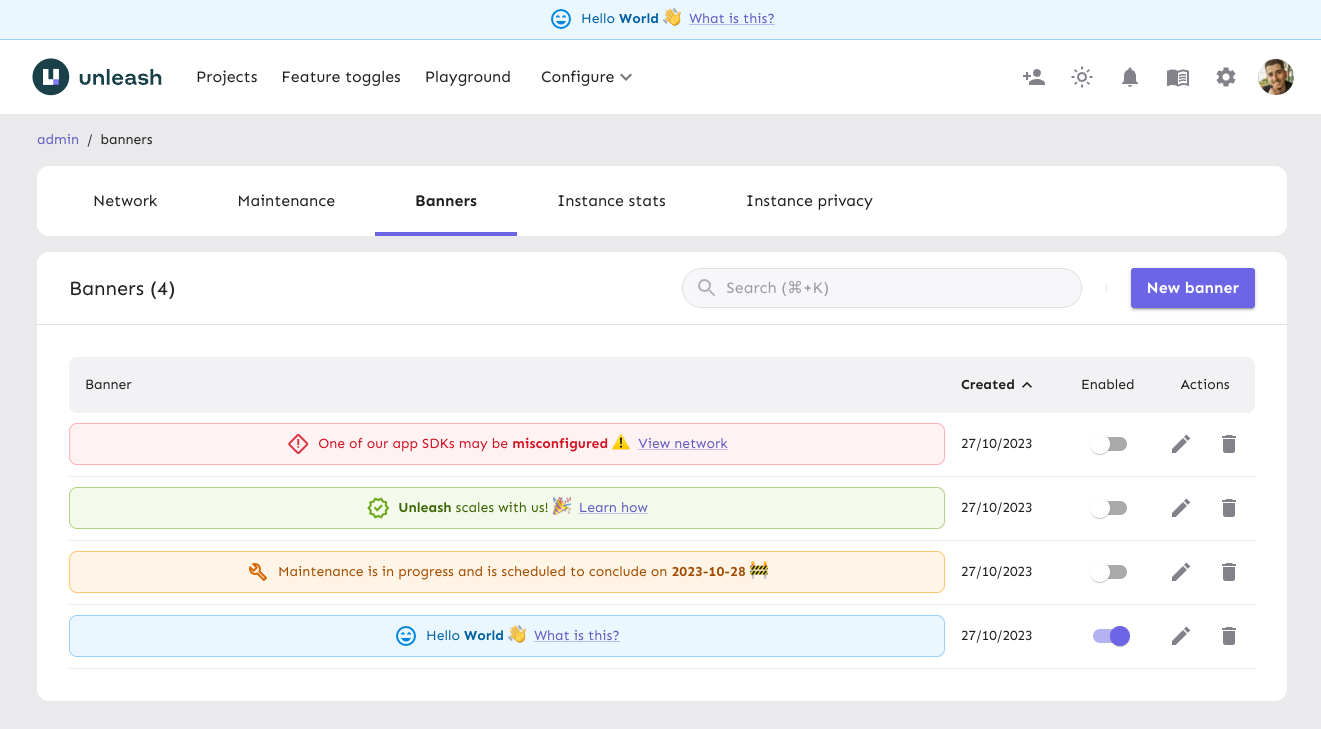
Task: Switch to the Instance stats tab
Action: tap(611, 201)
